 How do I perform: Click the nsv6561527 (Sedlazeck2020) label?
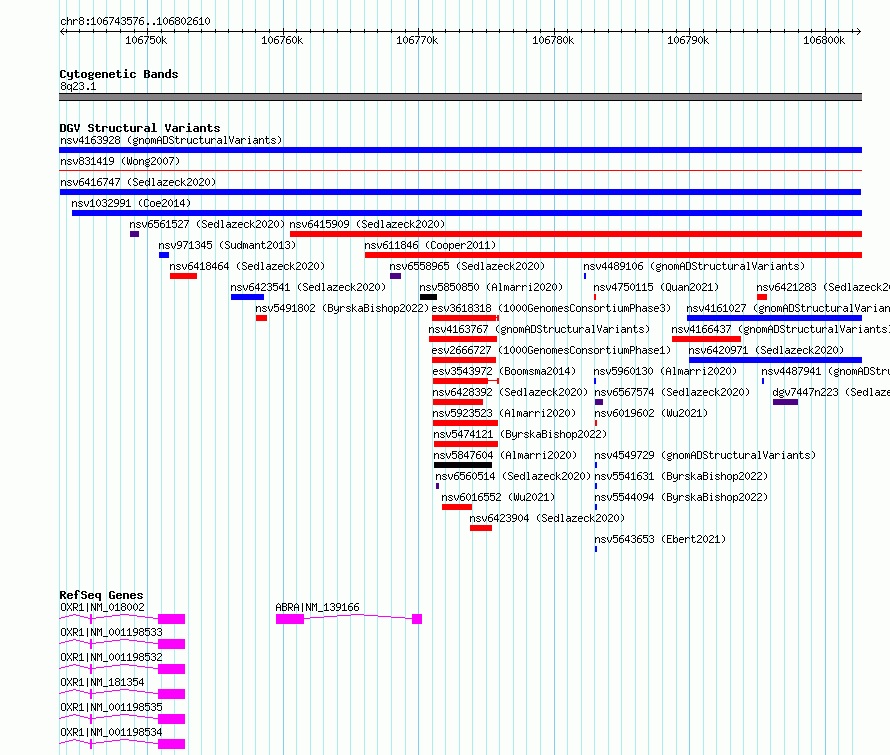click(x=207, y=224)
